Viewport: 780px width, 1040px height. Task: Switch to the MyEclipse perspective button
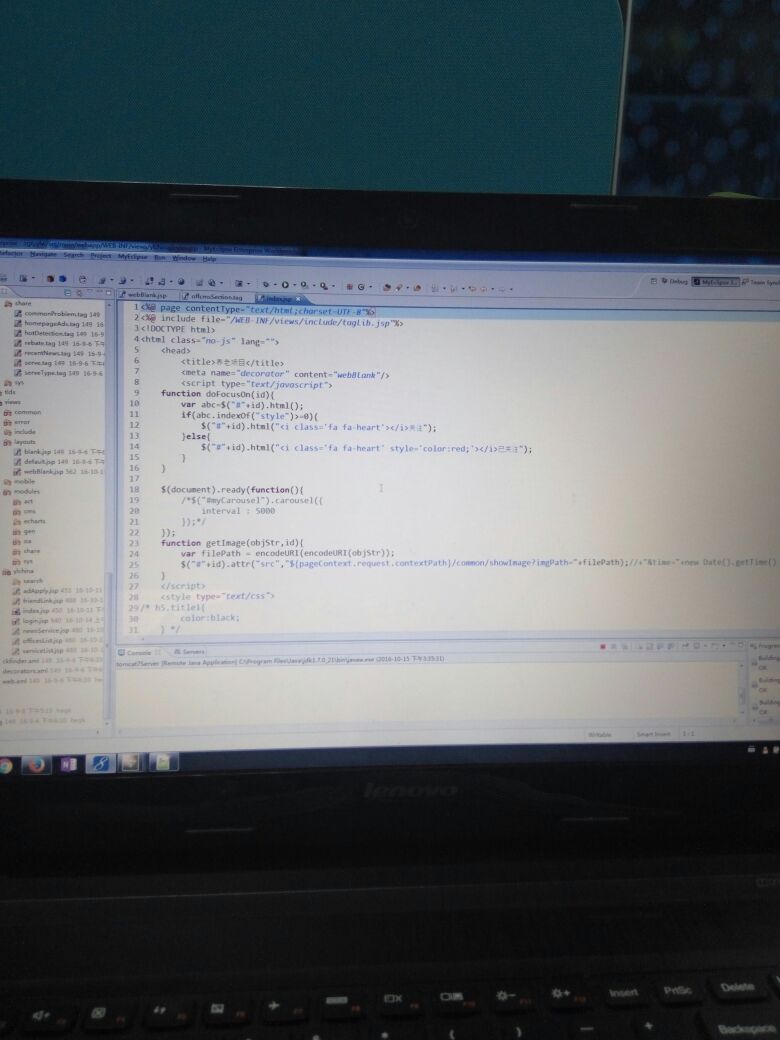point(719,282)
